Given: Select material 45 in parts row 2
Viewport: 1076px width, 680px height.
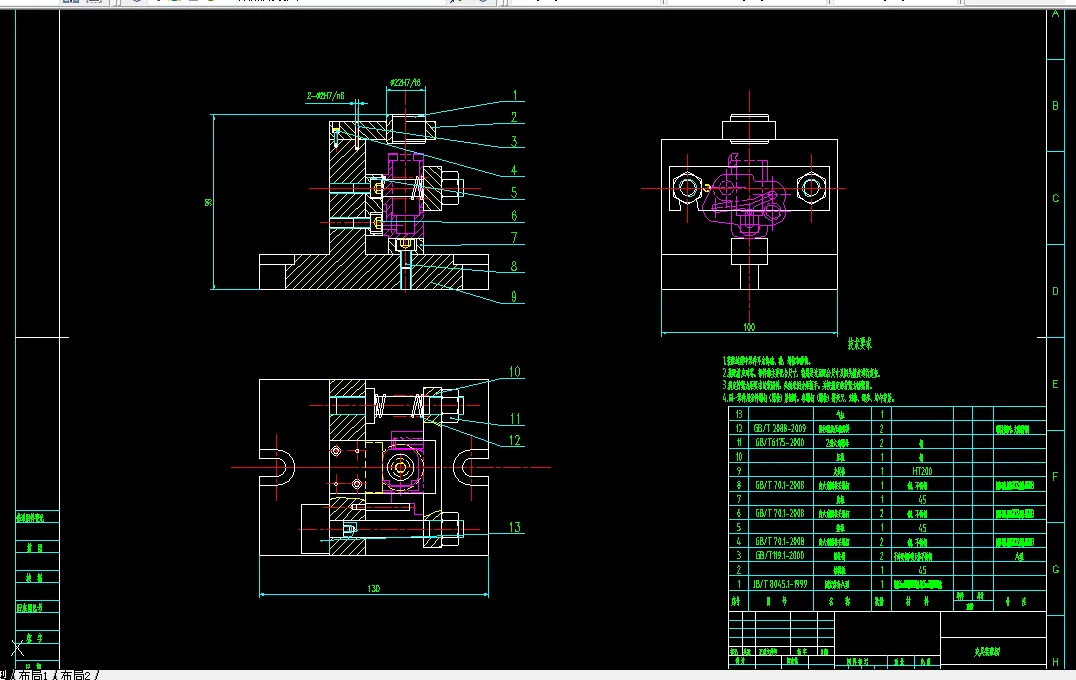Looking at the screenshot, I should click(922, 570).
